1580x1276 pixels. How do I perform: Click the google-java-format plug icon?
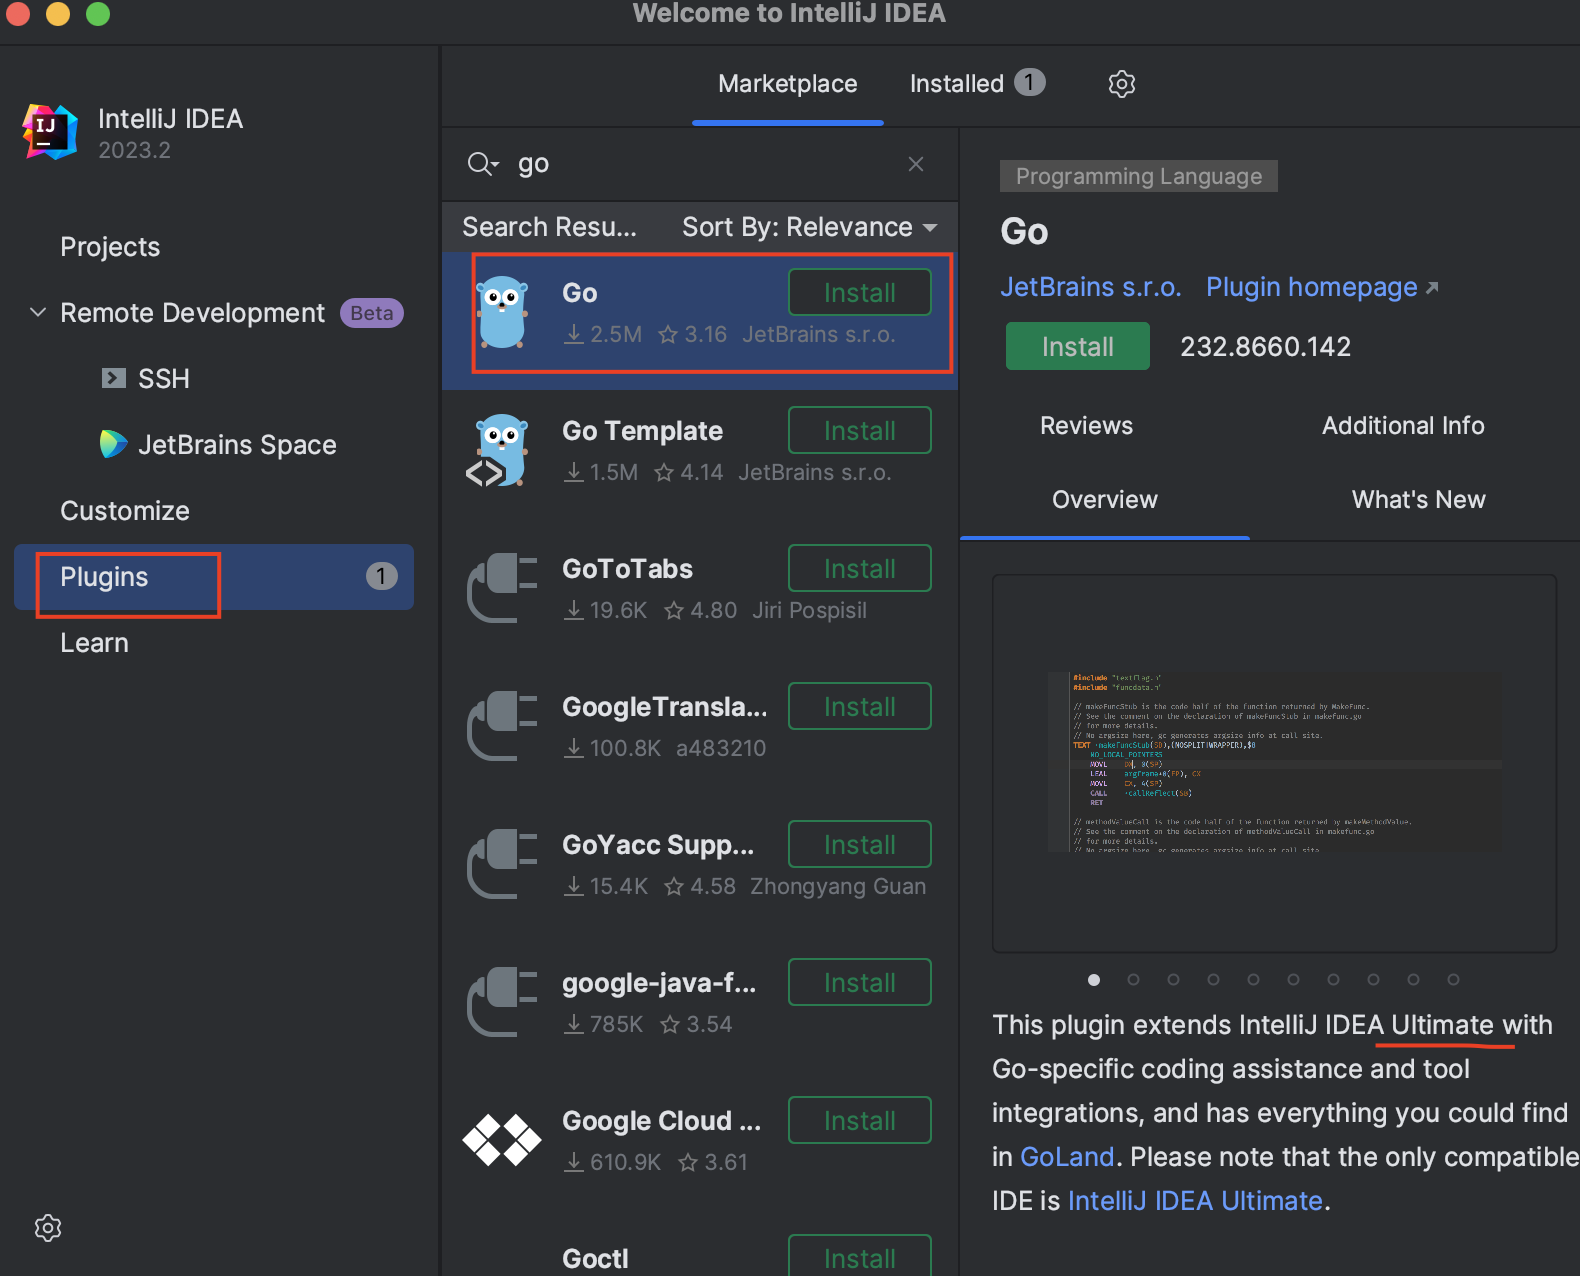502,1002
